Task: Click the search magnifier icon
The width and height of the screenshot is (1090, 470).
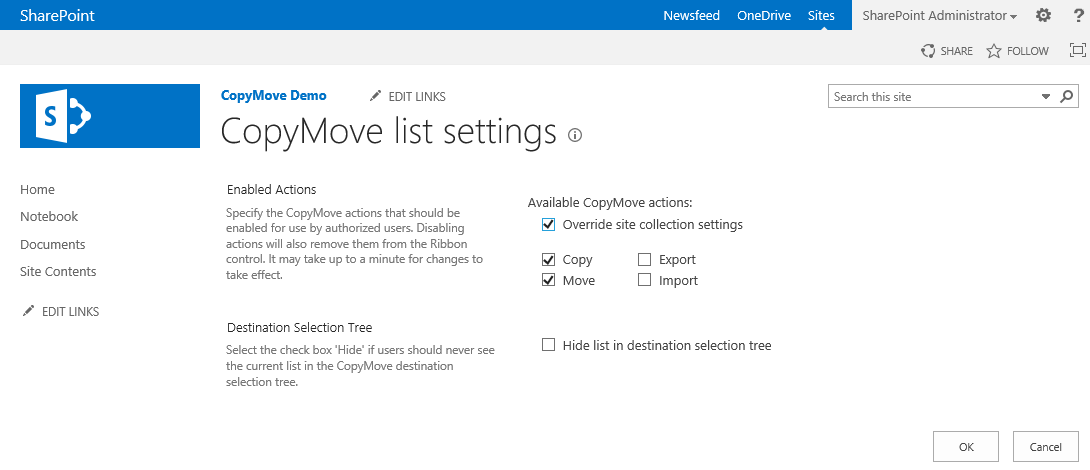Action: pos(1067,97)
